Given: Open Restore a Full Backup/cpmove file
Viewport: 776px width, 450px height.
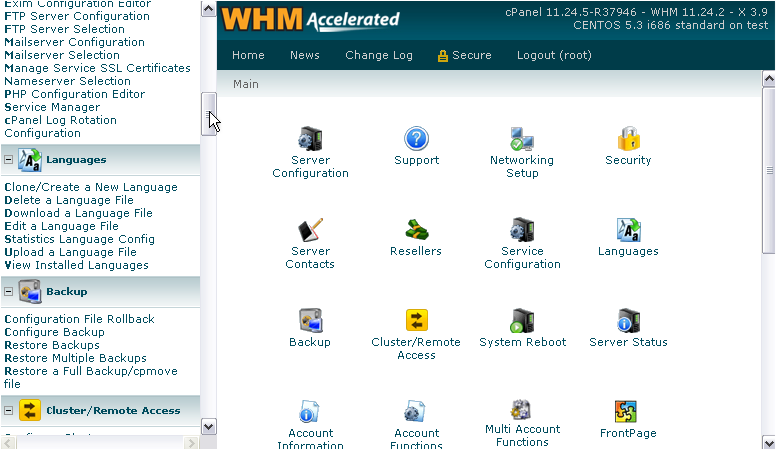Looking at the screenshot, I should (x=91, y=377).
